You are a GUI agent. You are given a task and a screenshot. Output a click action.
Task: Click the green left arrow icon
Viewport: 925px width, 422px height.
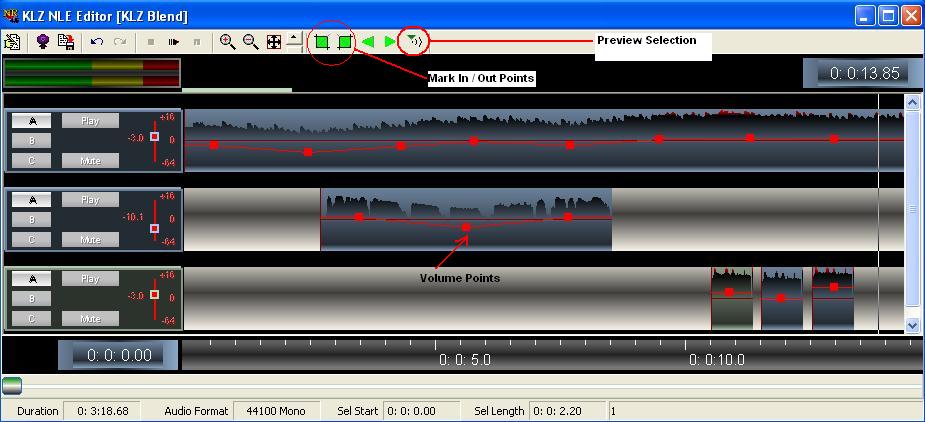(368, 42)
